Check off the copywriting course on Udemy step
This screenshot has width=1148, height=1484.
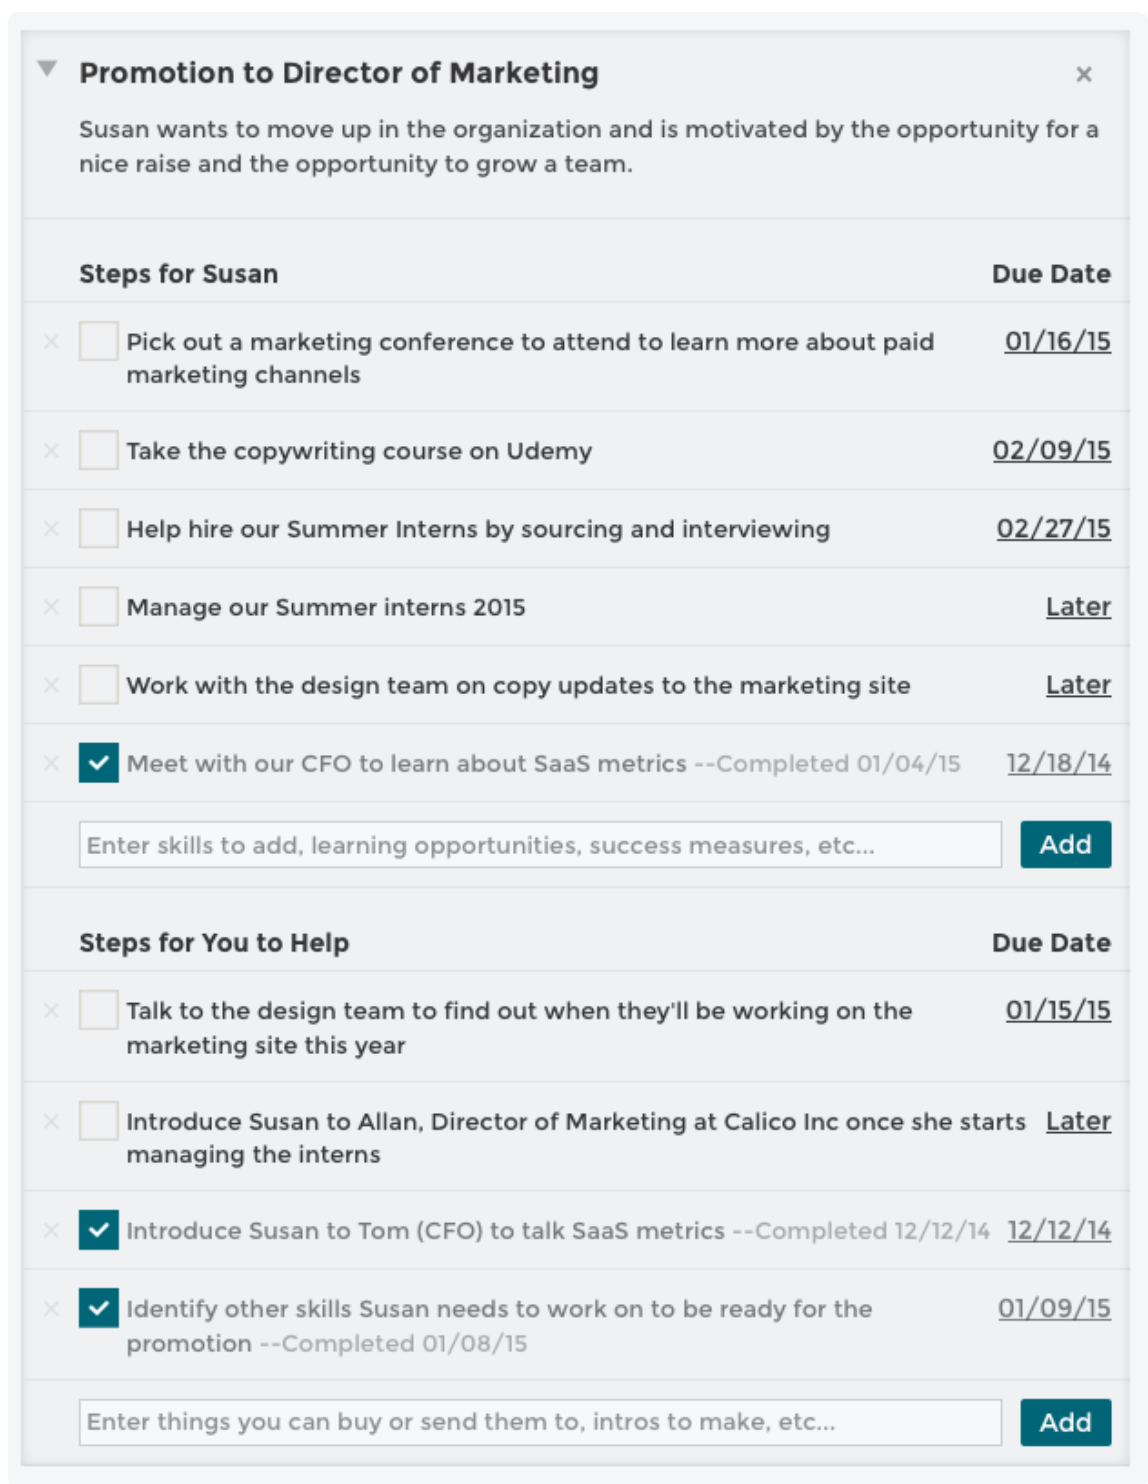click(98, 451)
